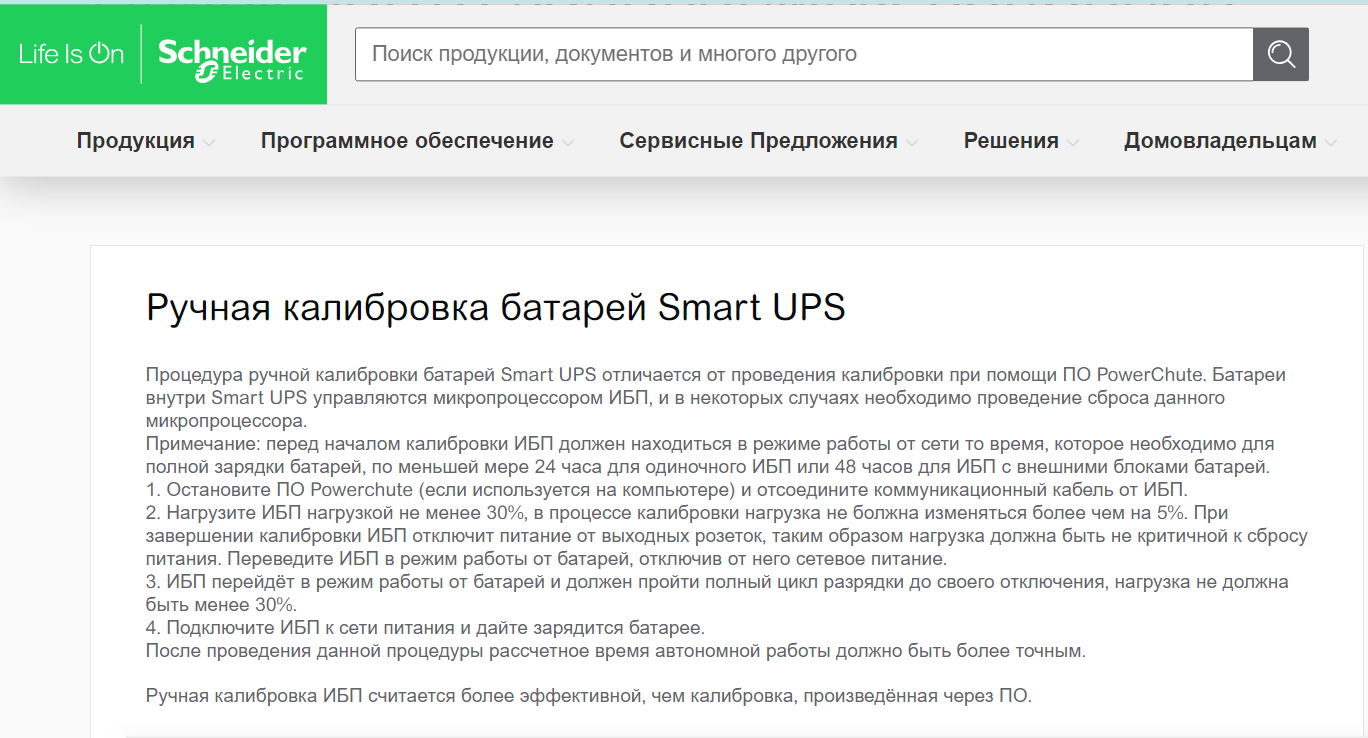
Task: Click the search magnifier button
Action: tap(1281, 54)
